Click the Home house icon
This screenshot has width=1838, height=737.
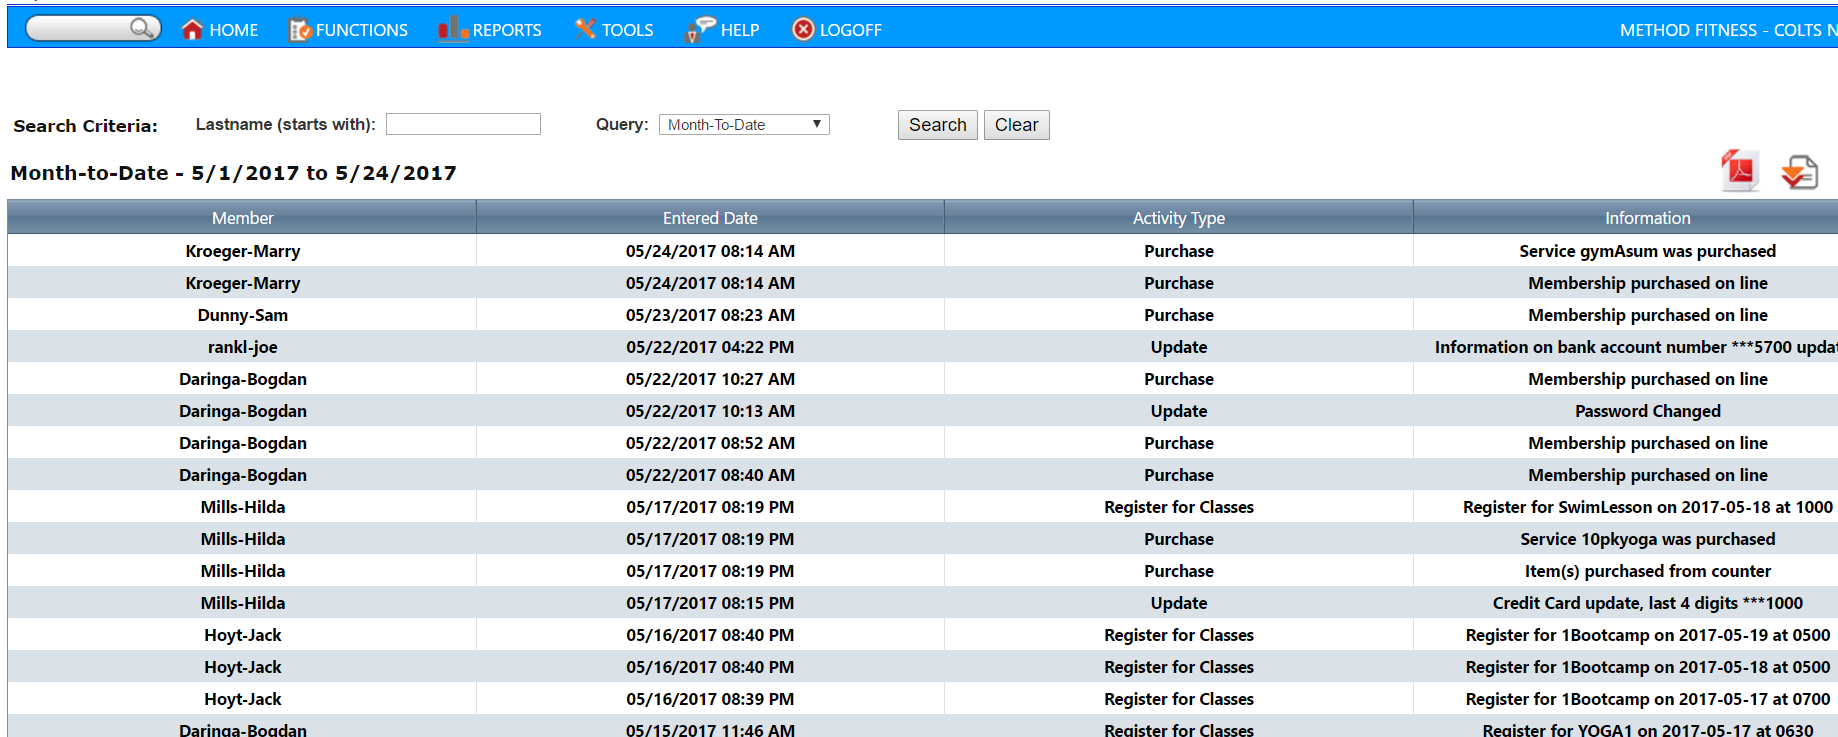(192, 30)
